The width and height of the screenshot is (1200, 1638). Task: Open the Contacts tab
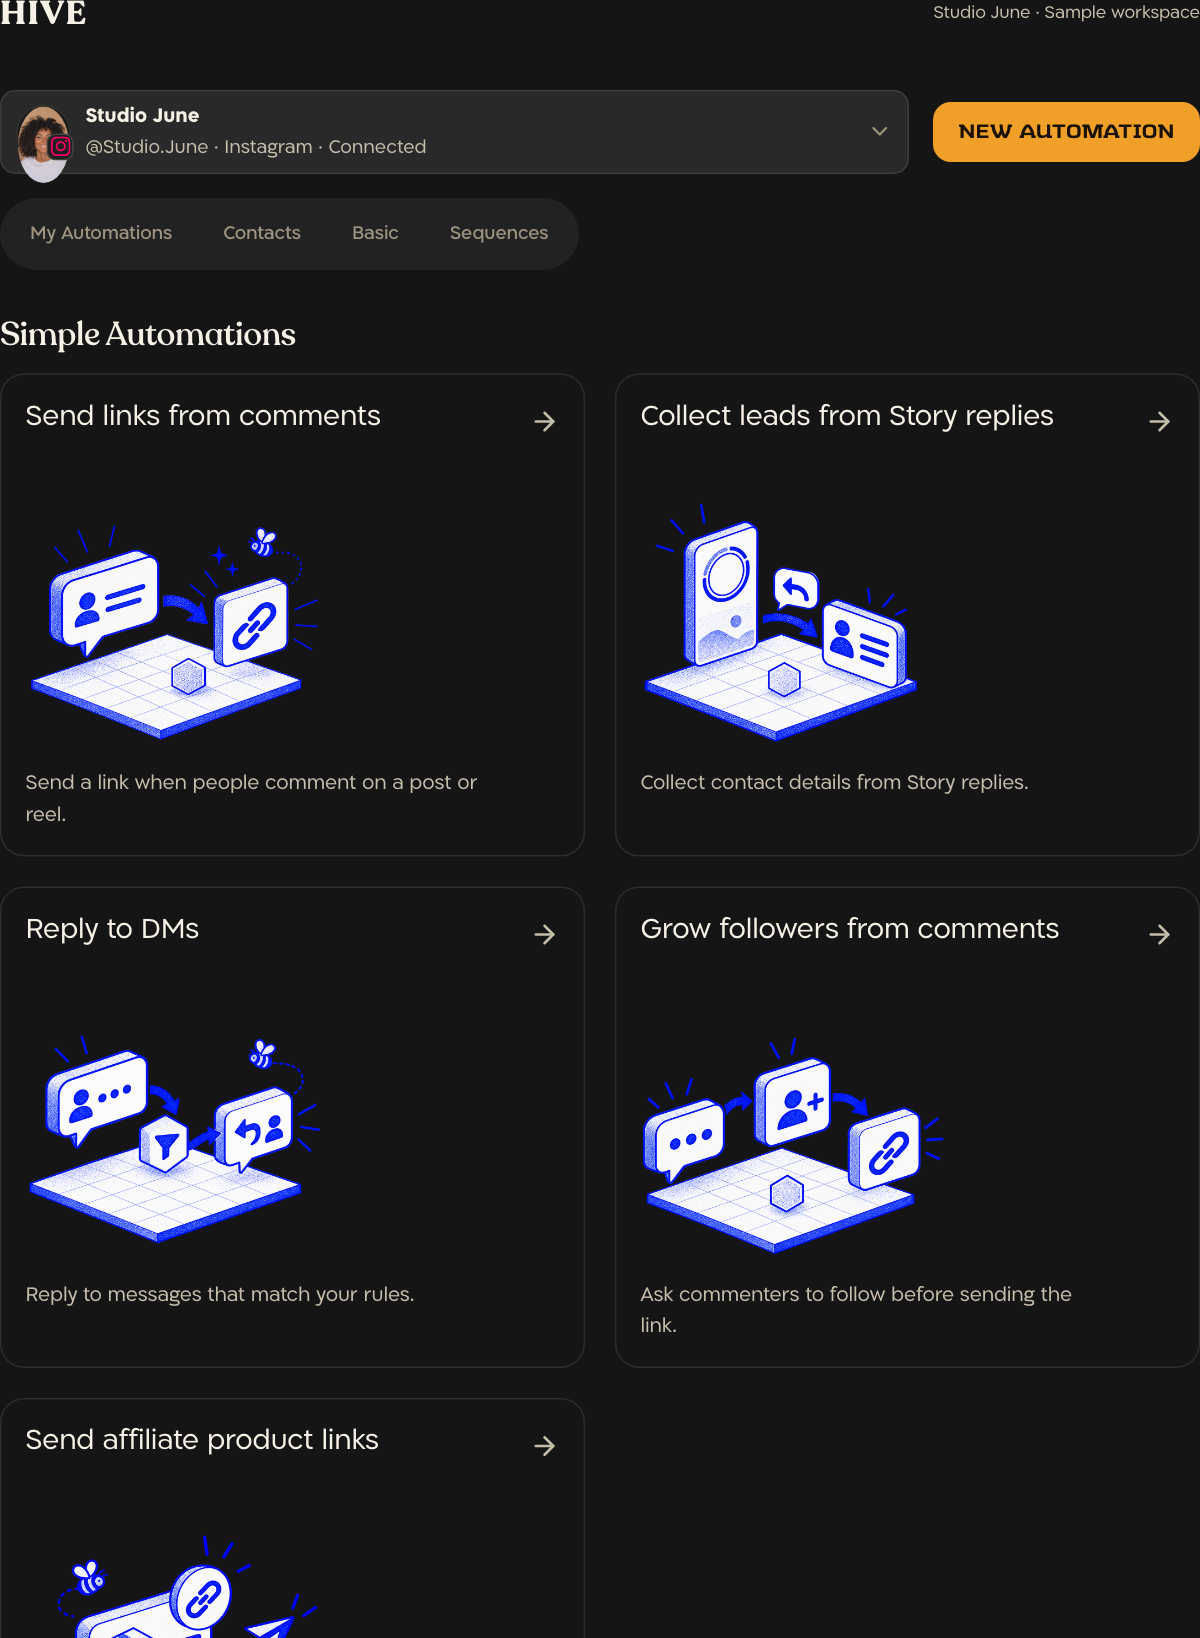coord(262,233)
